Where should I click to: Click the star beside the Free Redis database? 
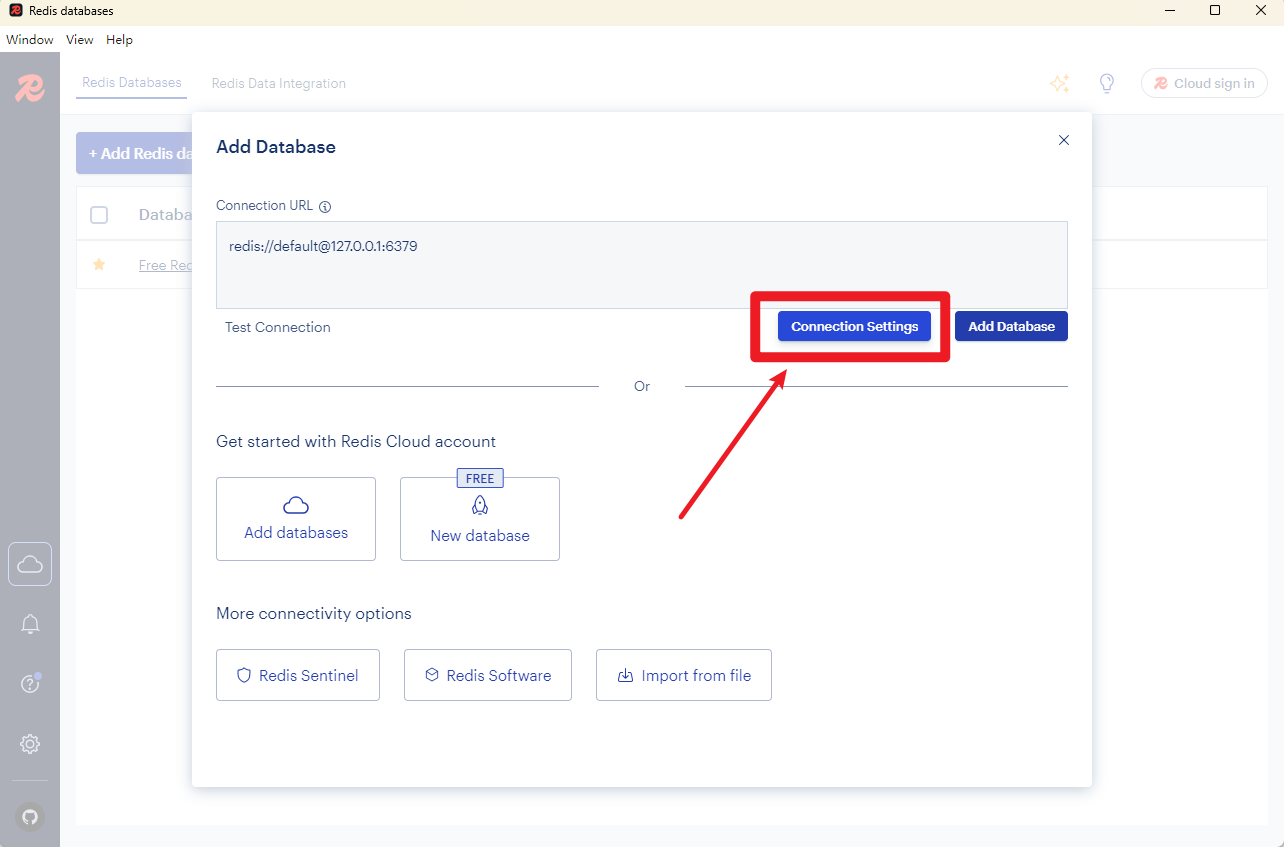(x=99, y=265)
